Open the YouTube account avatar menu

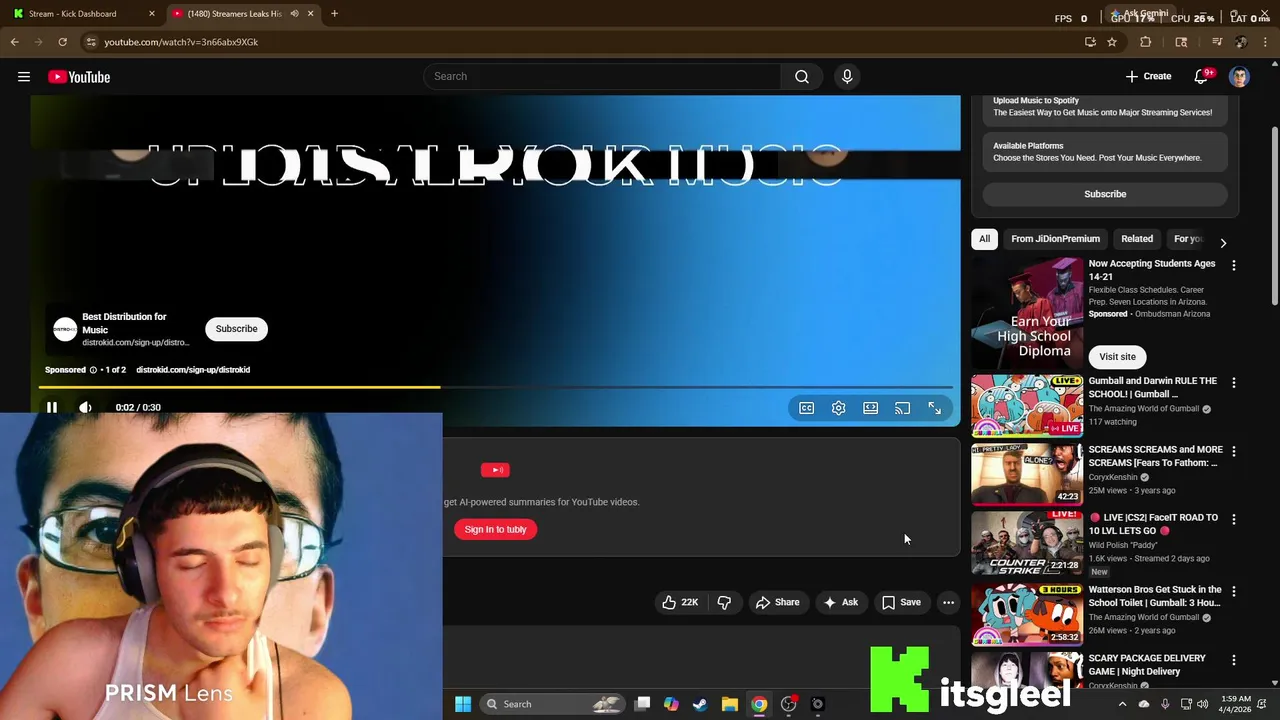point(1239,77)
